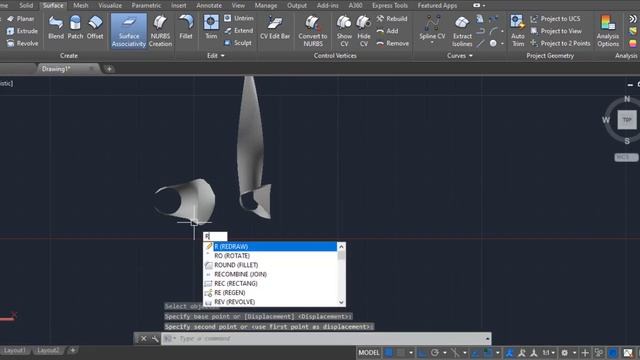Click the Sculpt tool

tap(238, 43)
